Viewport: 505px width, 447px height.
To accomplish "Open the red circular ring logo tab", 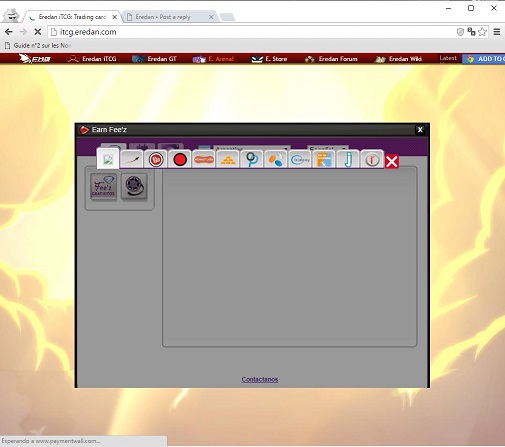I will (x=156, y=160).
